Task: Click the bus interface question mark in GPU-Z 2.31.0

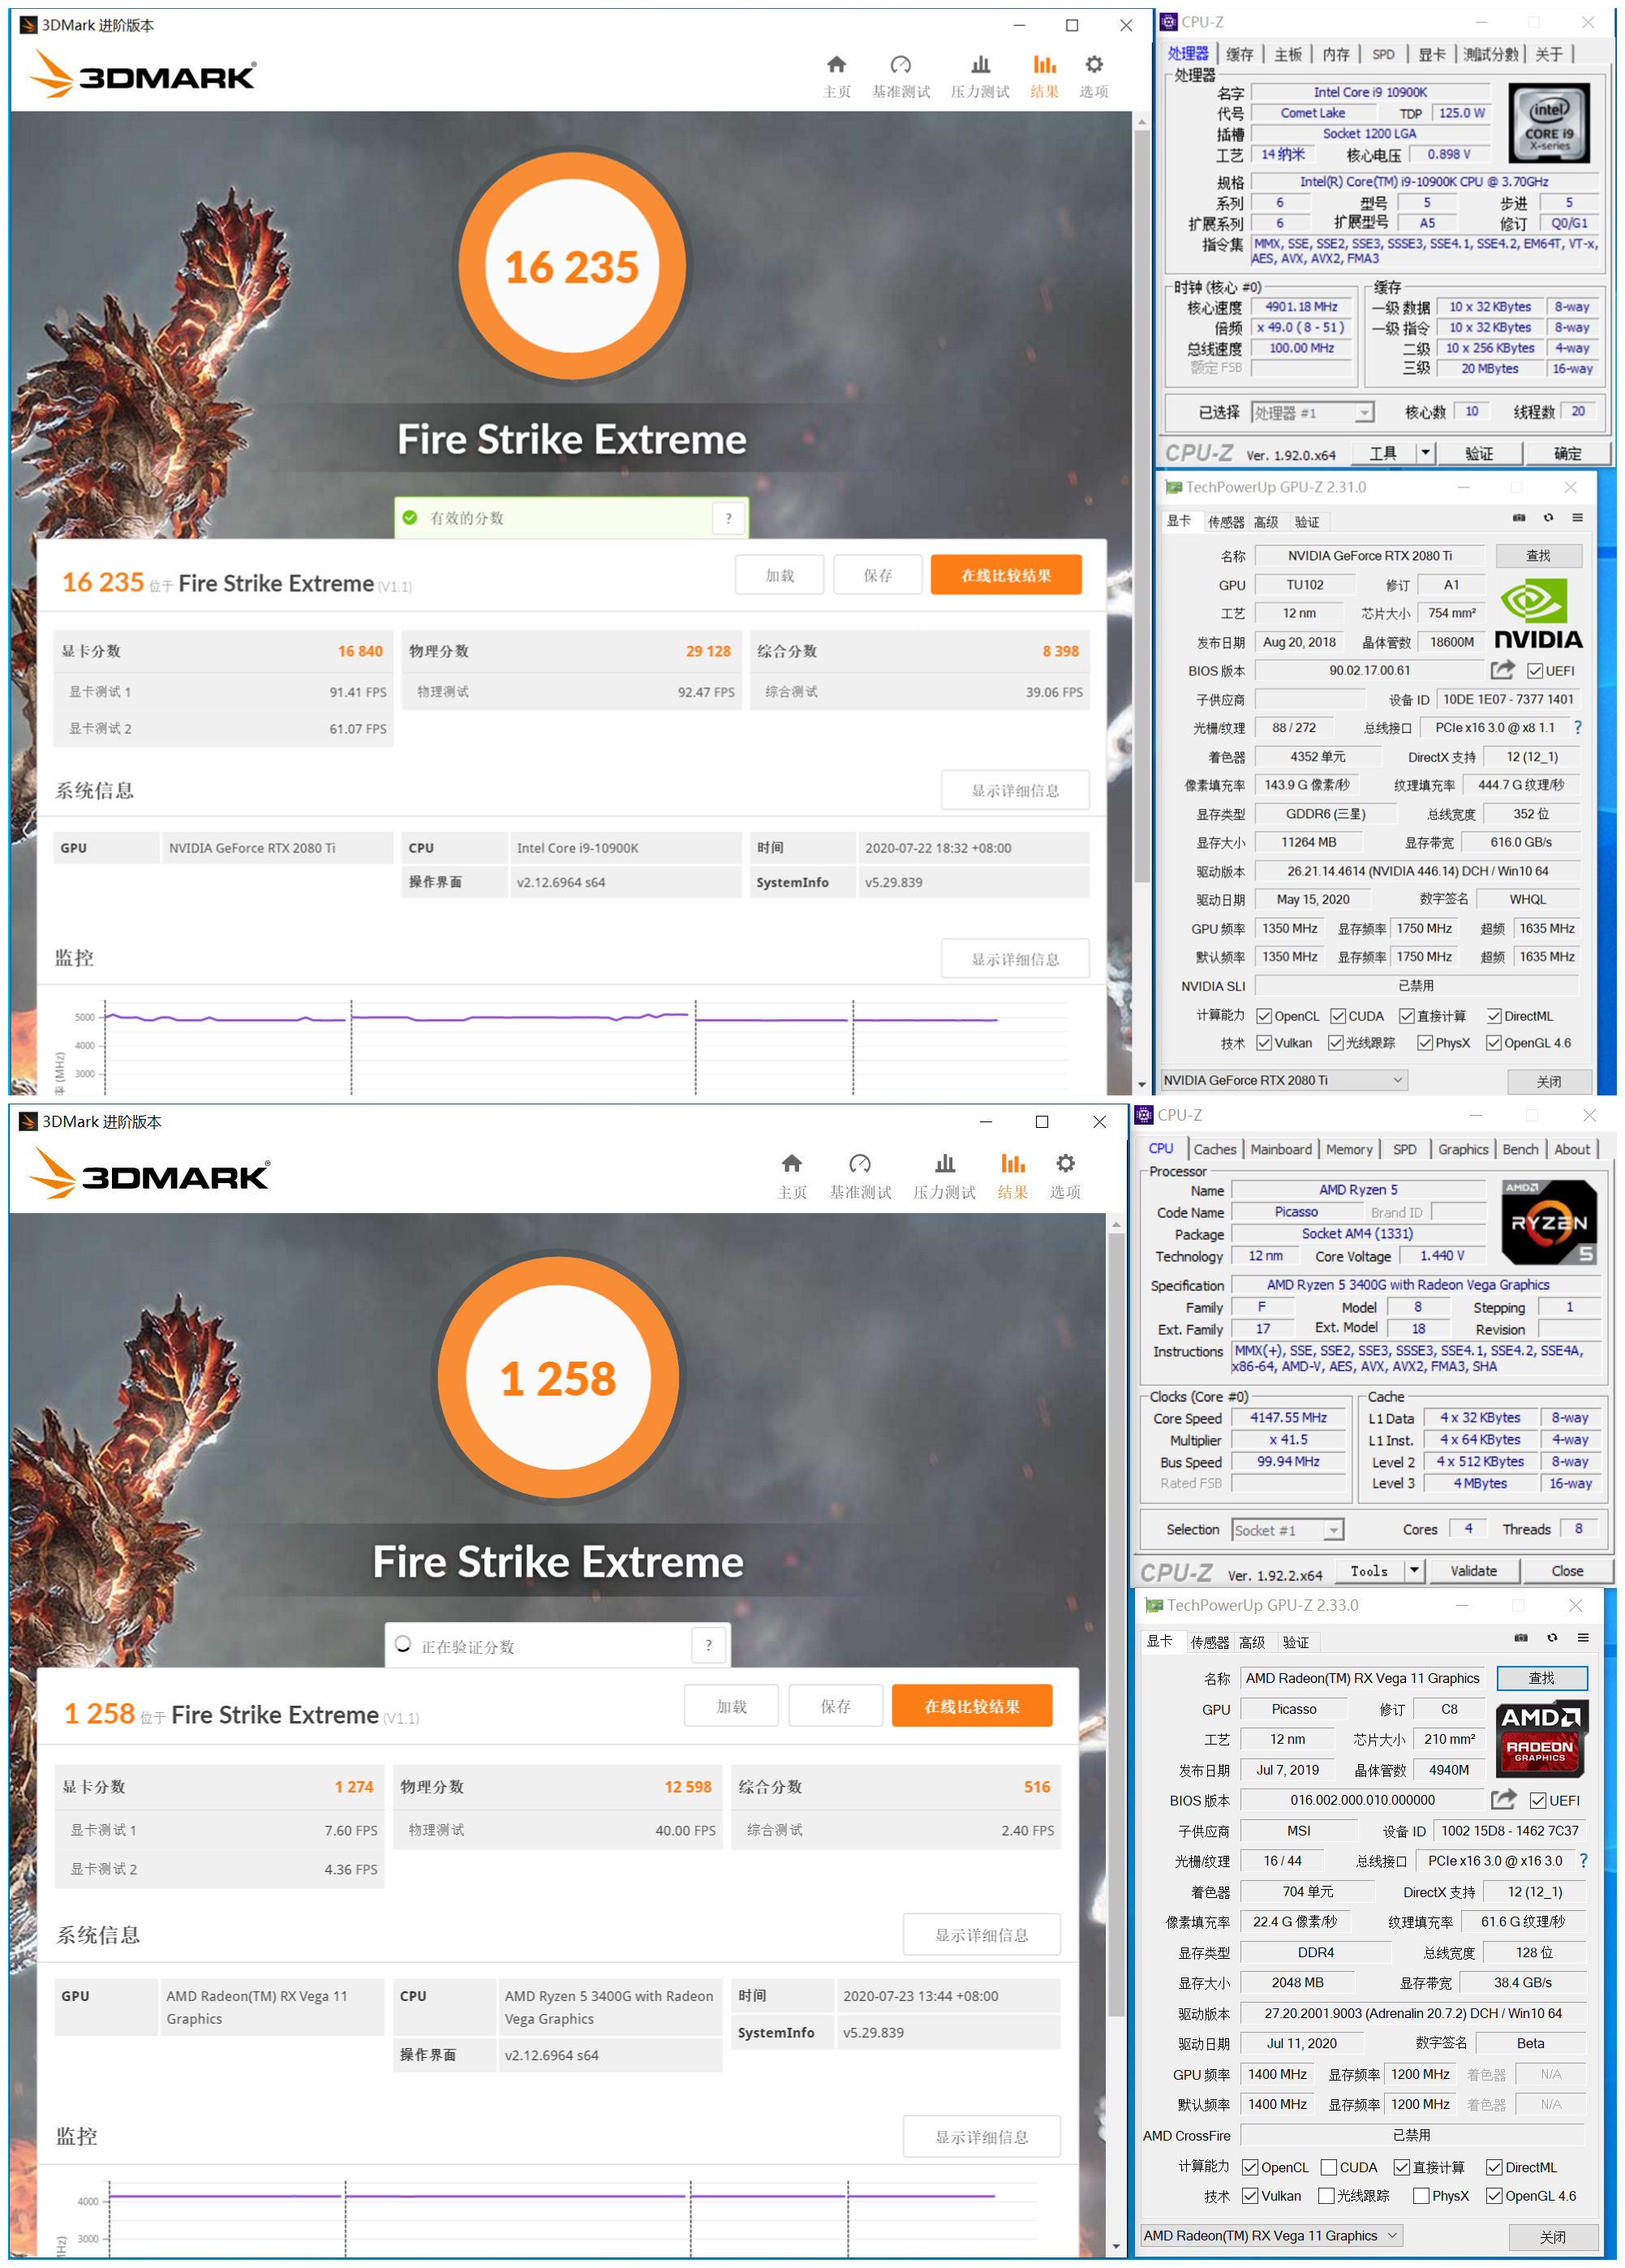Action: tap(1578, 727)
